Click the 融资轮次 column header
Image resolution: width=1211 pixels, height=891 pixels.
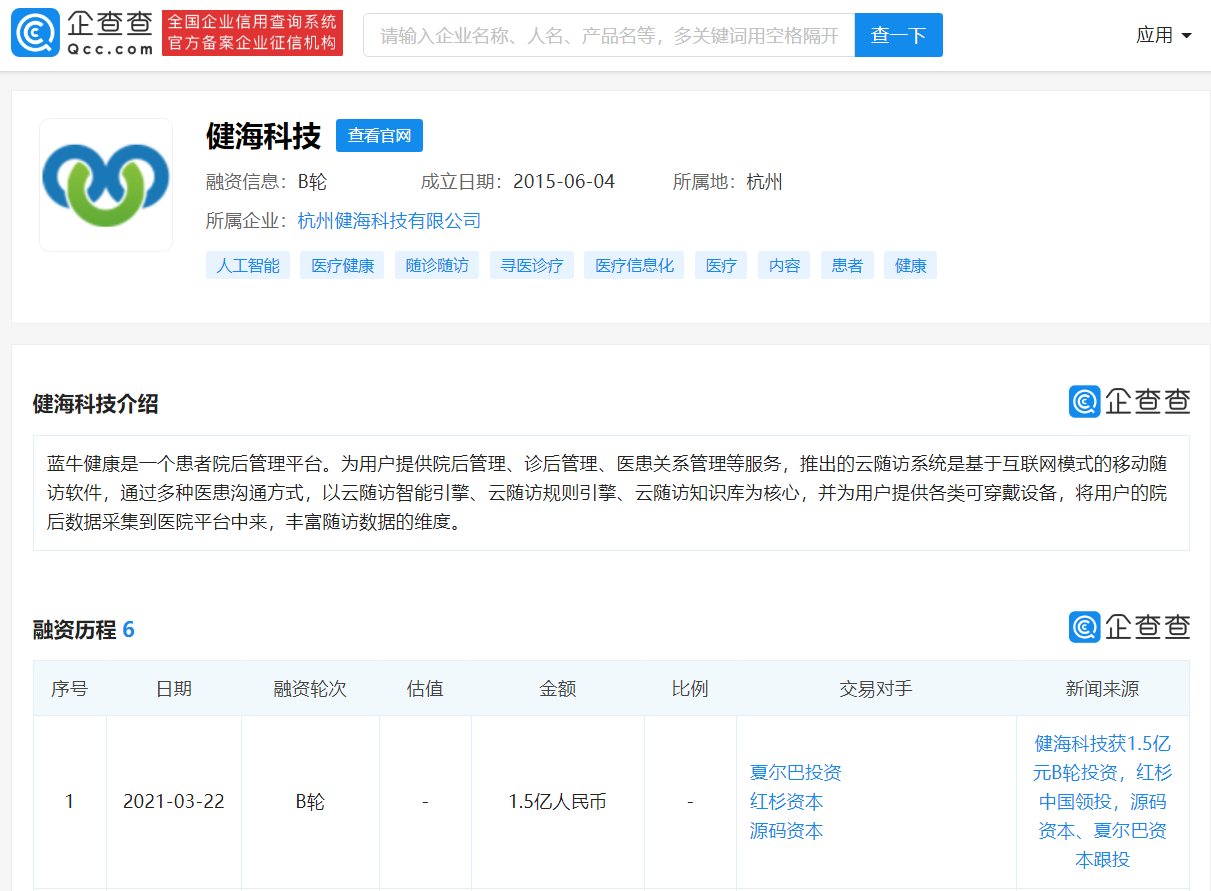coord(310,689)
